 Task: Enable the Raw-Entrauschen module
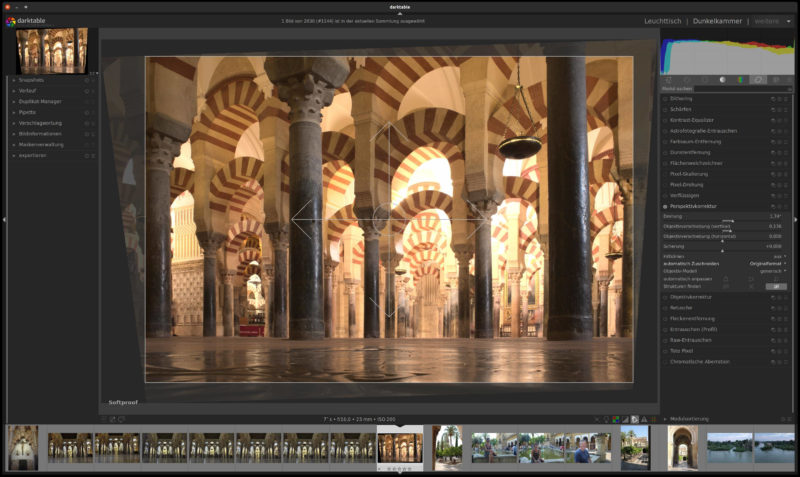[665, 340]
